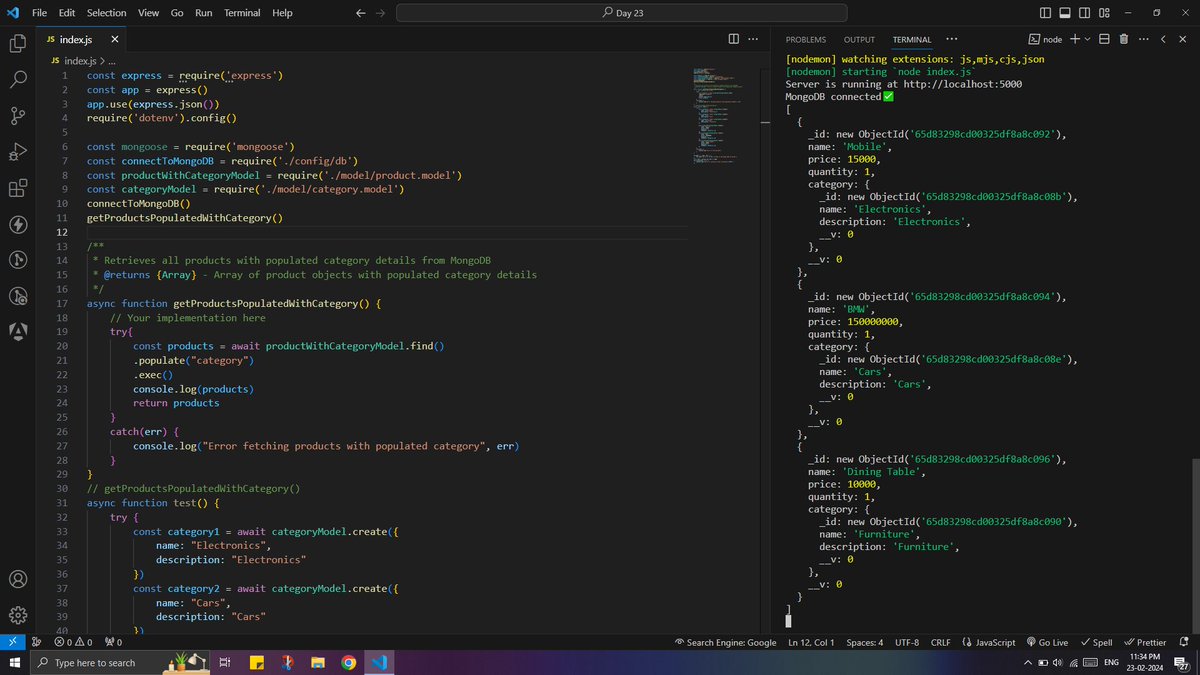1200x675 pixels.
Task: Open the Source Control view
Action: [x=17, y=116]
